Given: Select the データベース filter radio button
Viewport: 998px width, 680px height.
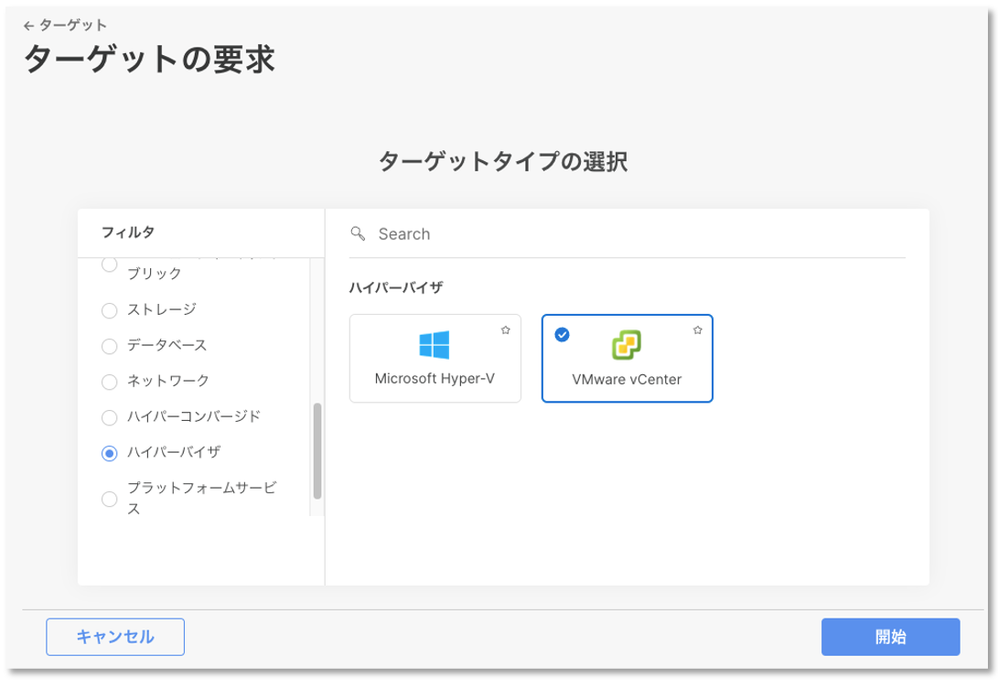Looking at the screenshot, I should point(109,346).
